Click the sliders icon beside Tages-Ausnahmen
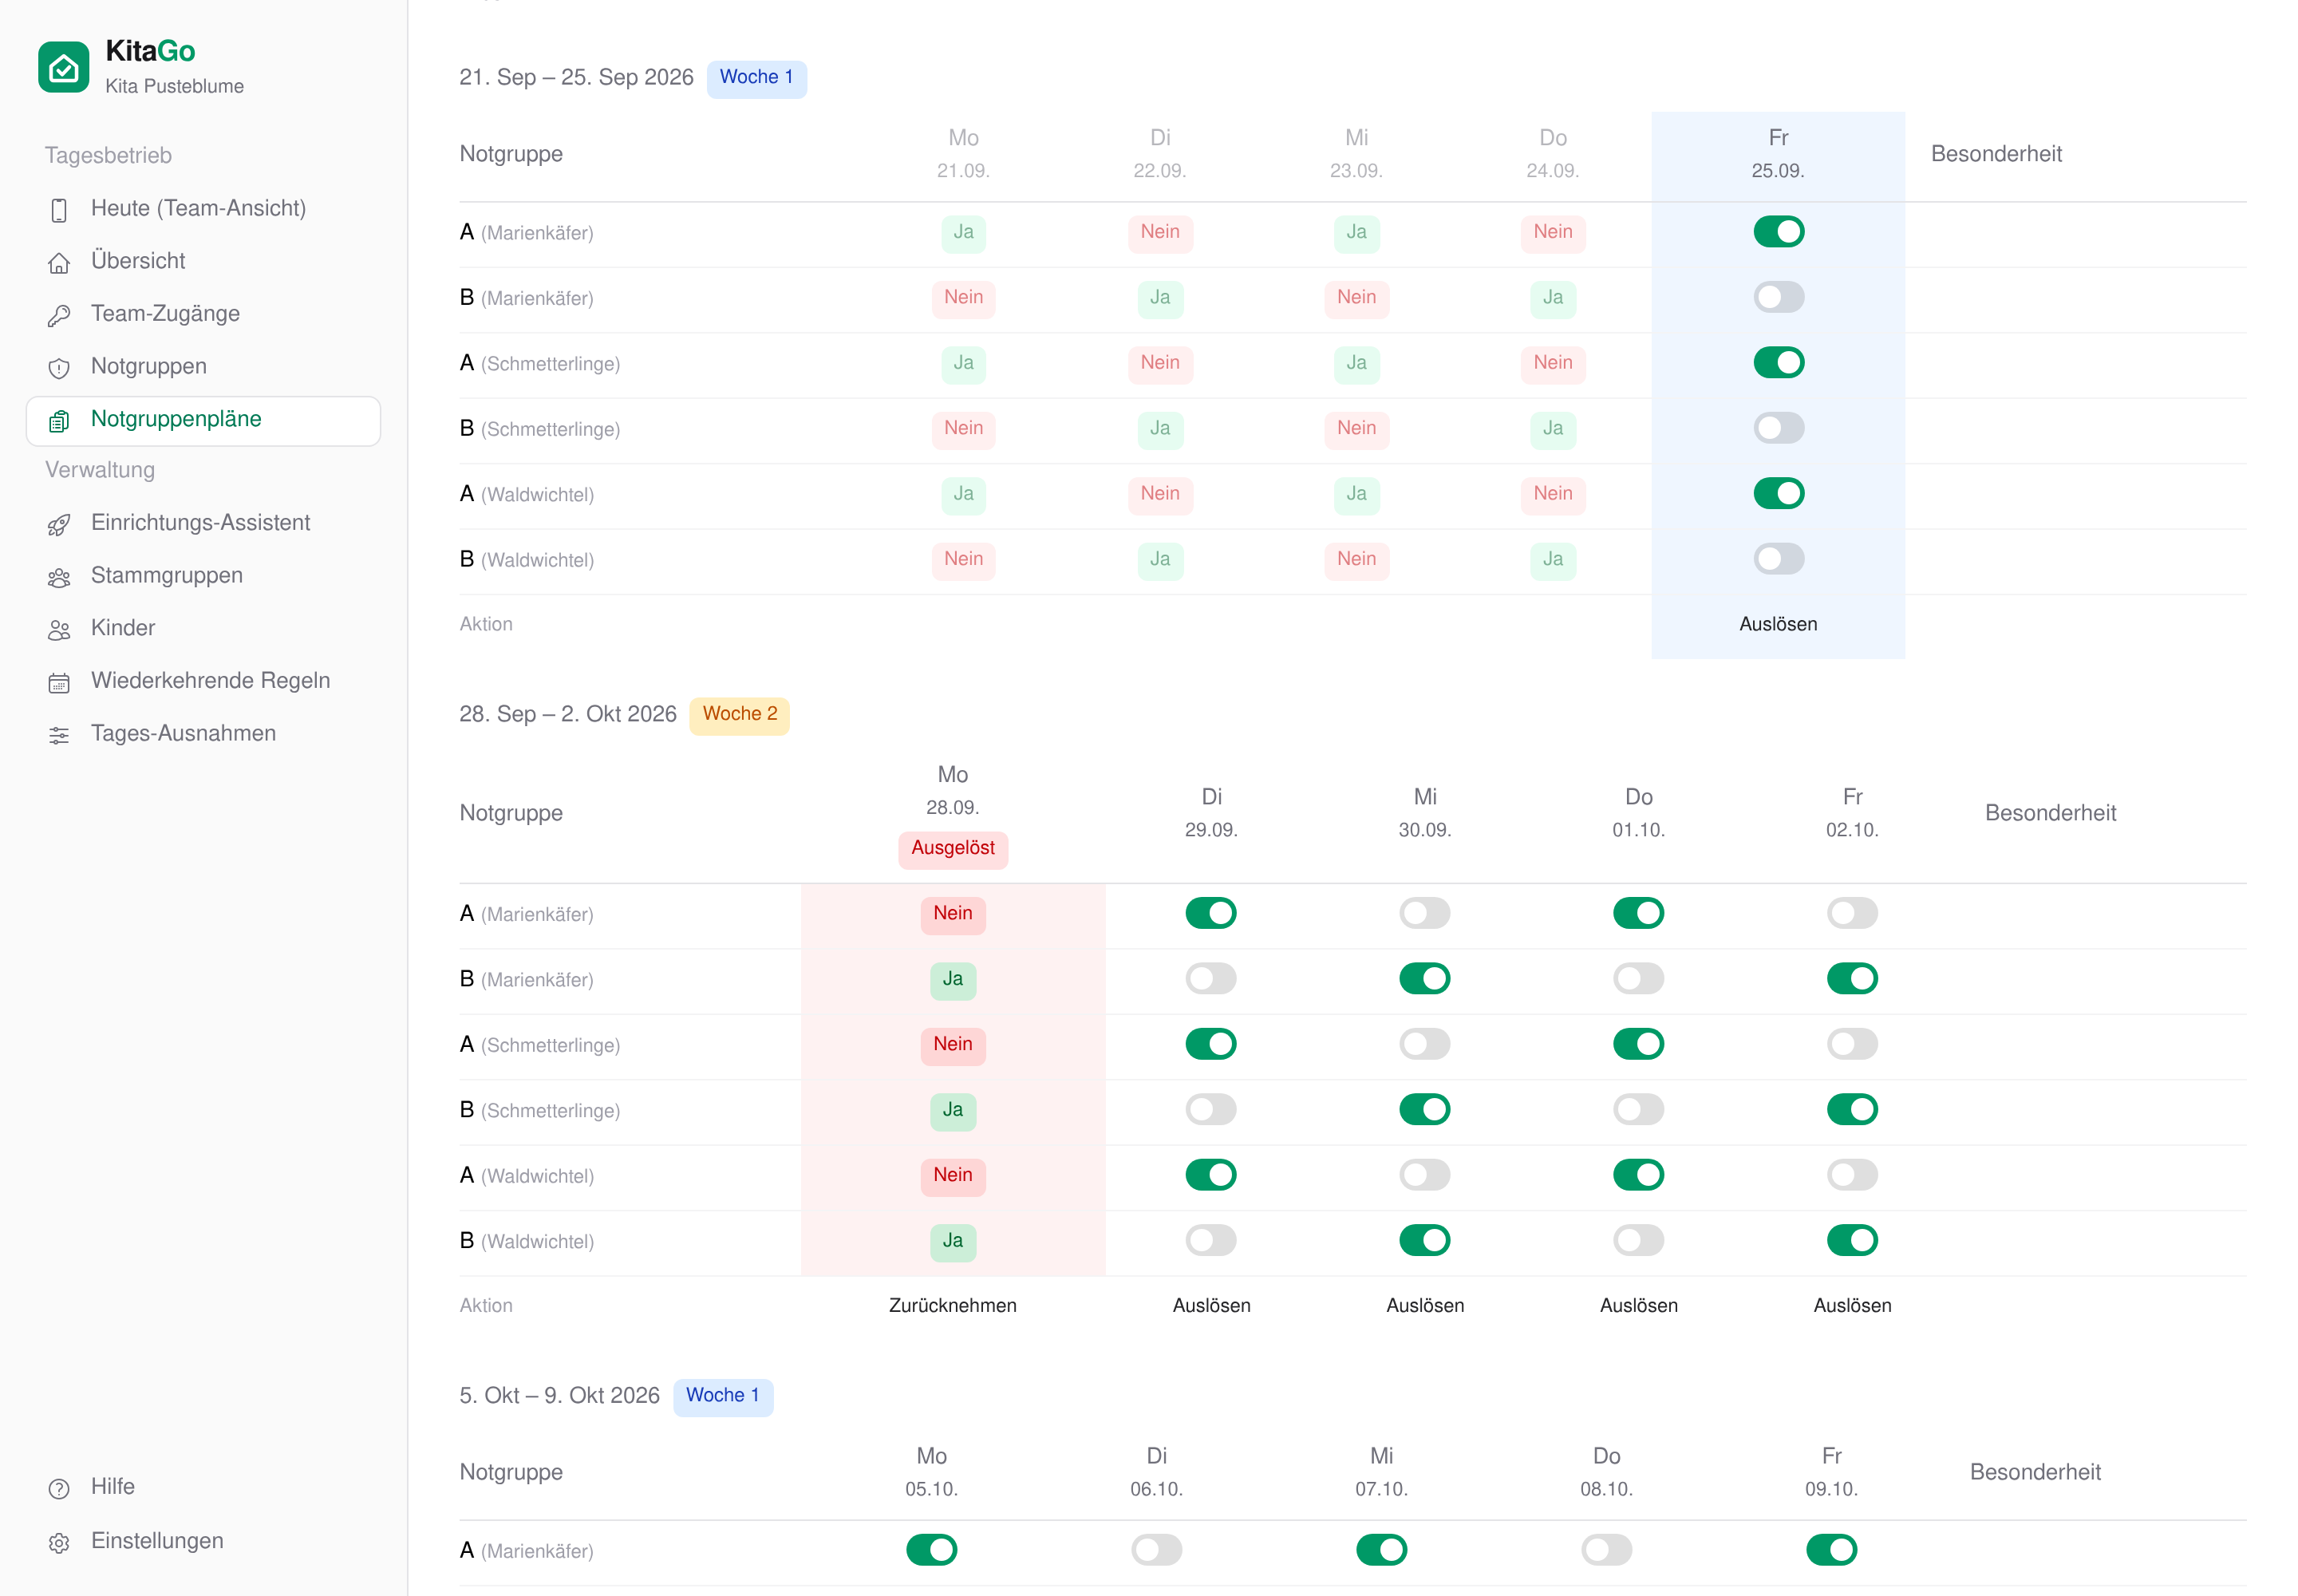Image resolution: width=2298 pixels, height=1596 pixels. pos(59,735)
